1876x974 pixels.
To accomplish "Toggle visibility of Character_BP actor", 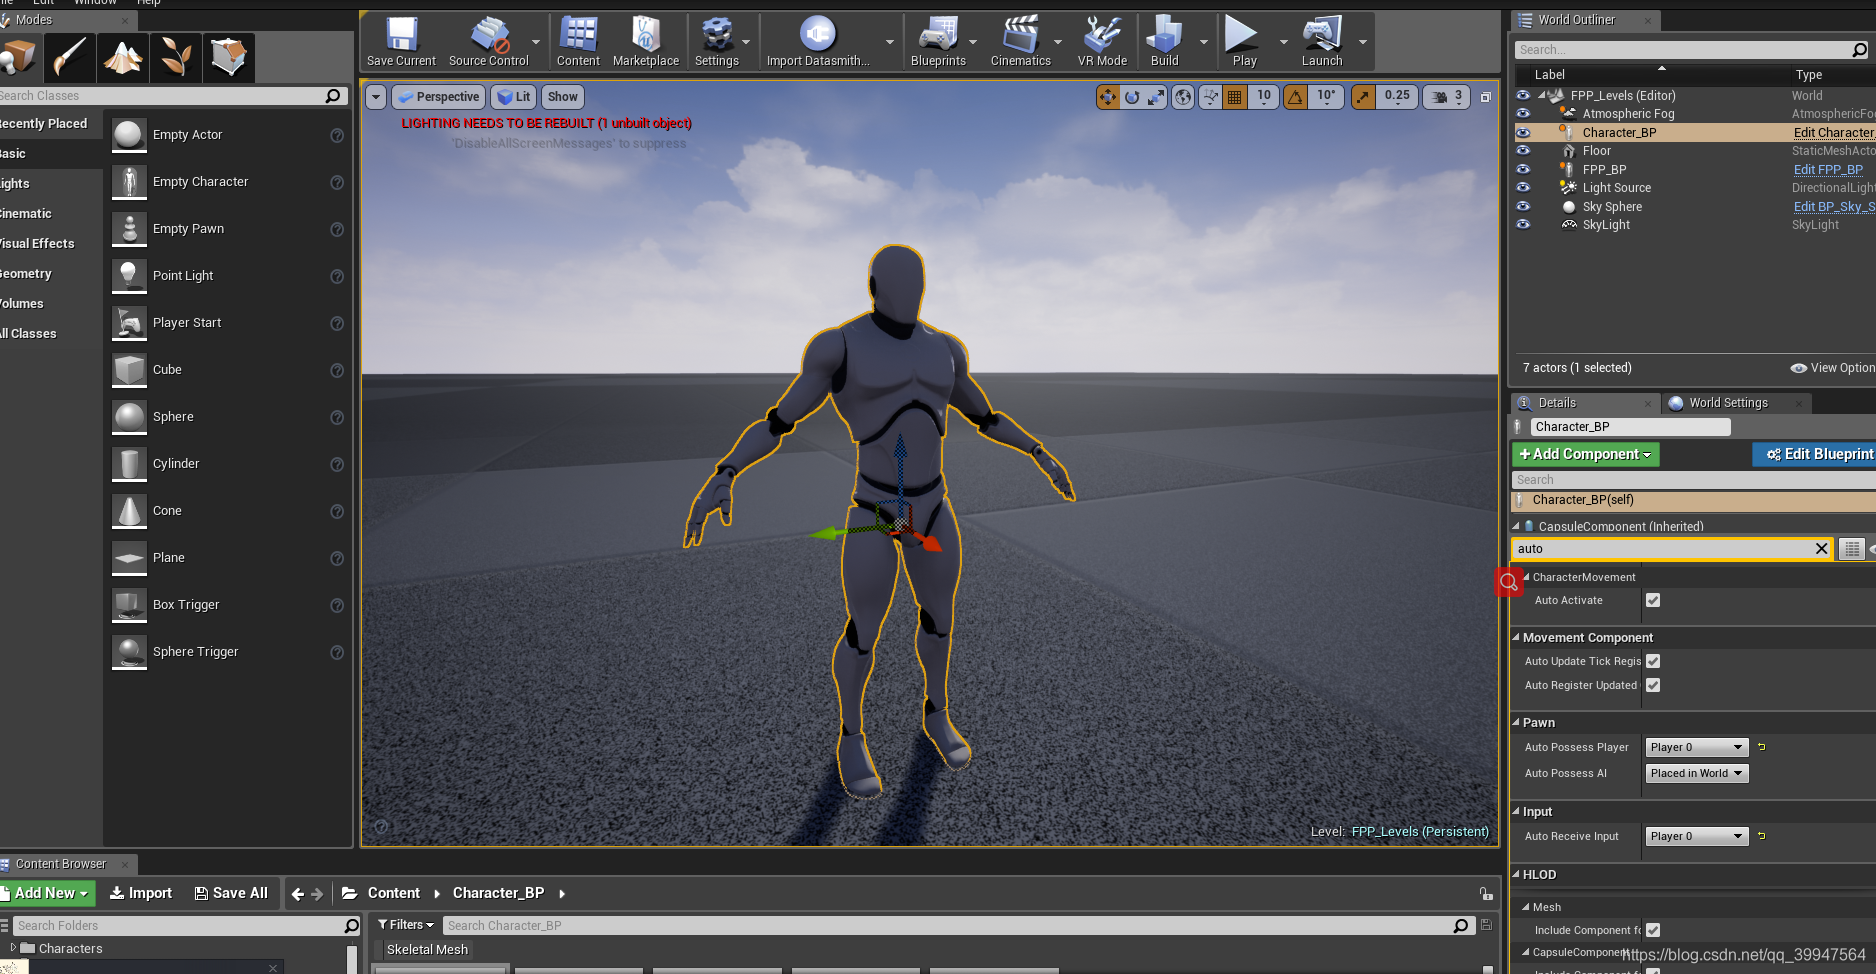I will 1523,132.
